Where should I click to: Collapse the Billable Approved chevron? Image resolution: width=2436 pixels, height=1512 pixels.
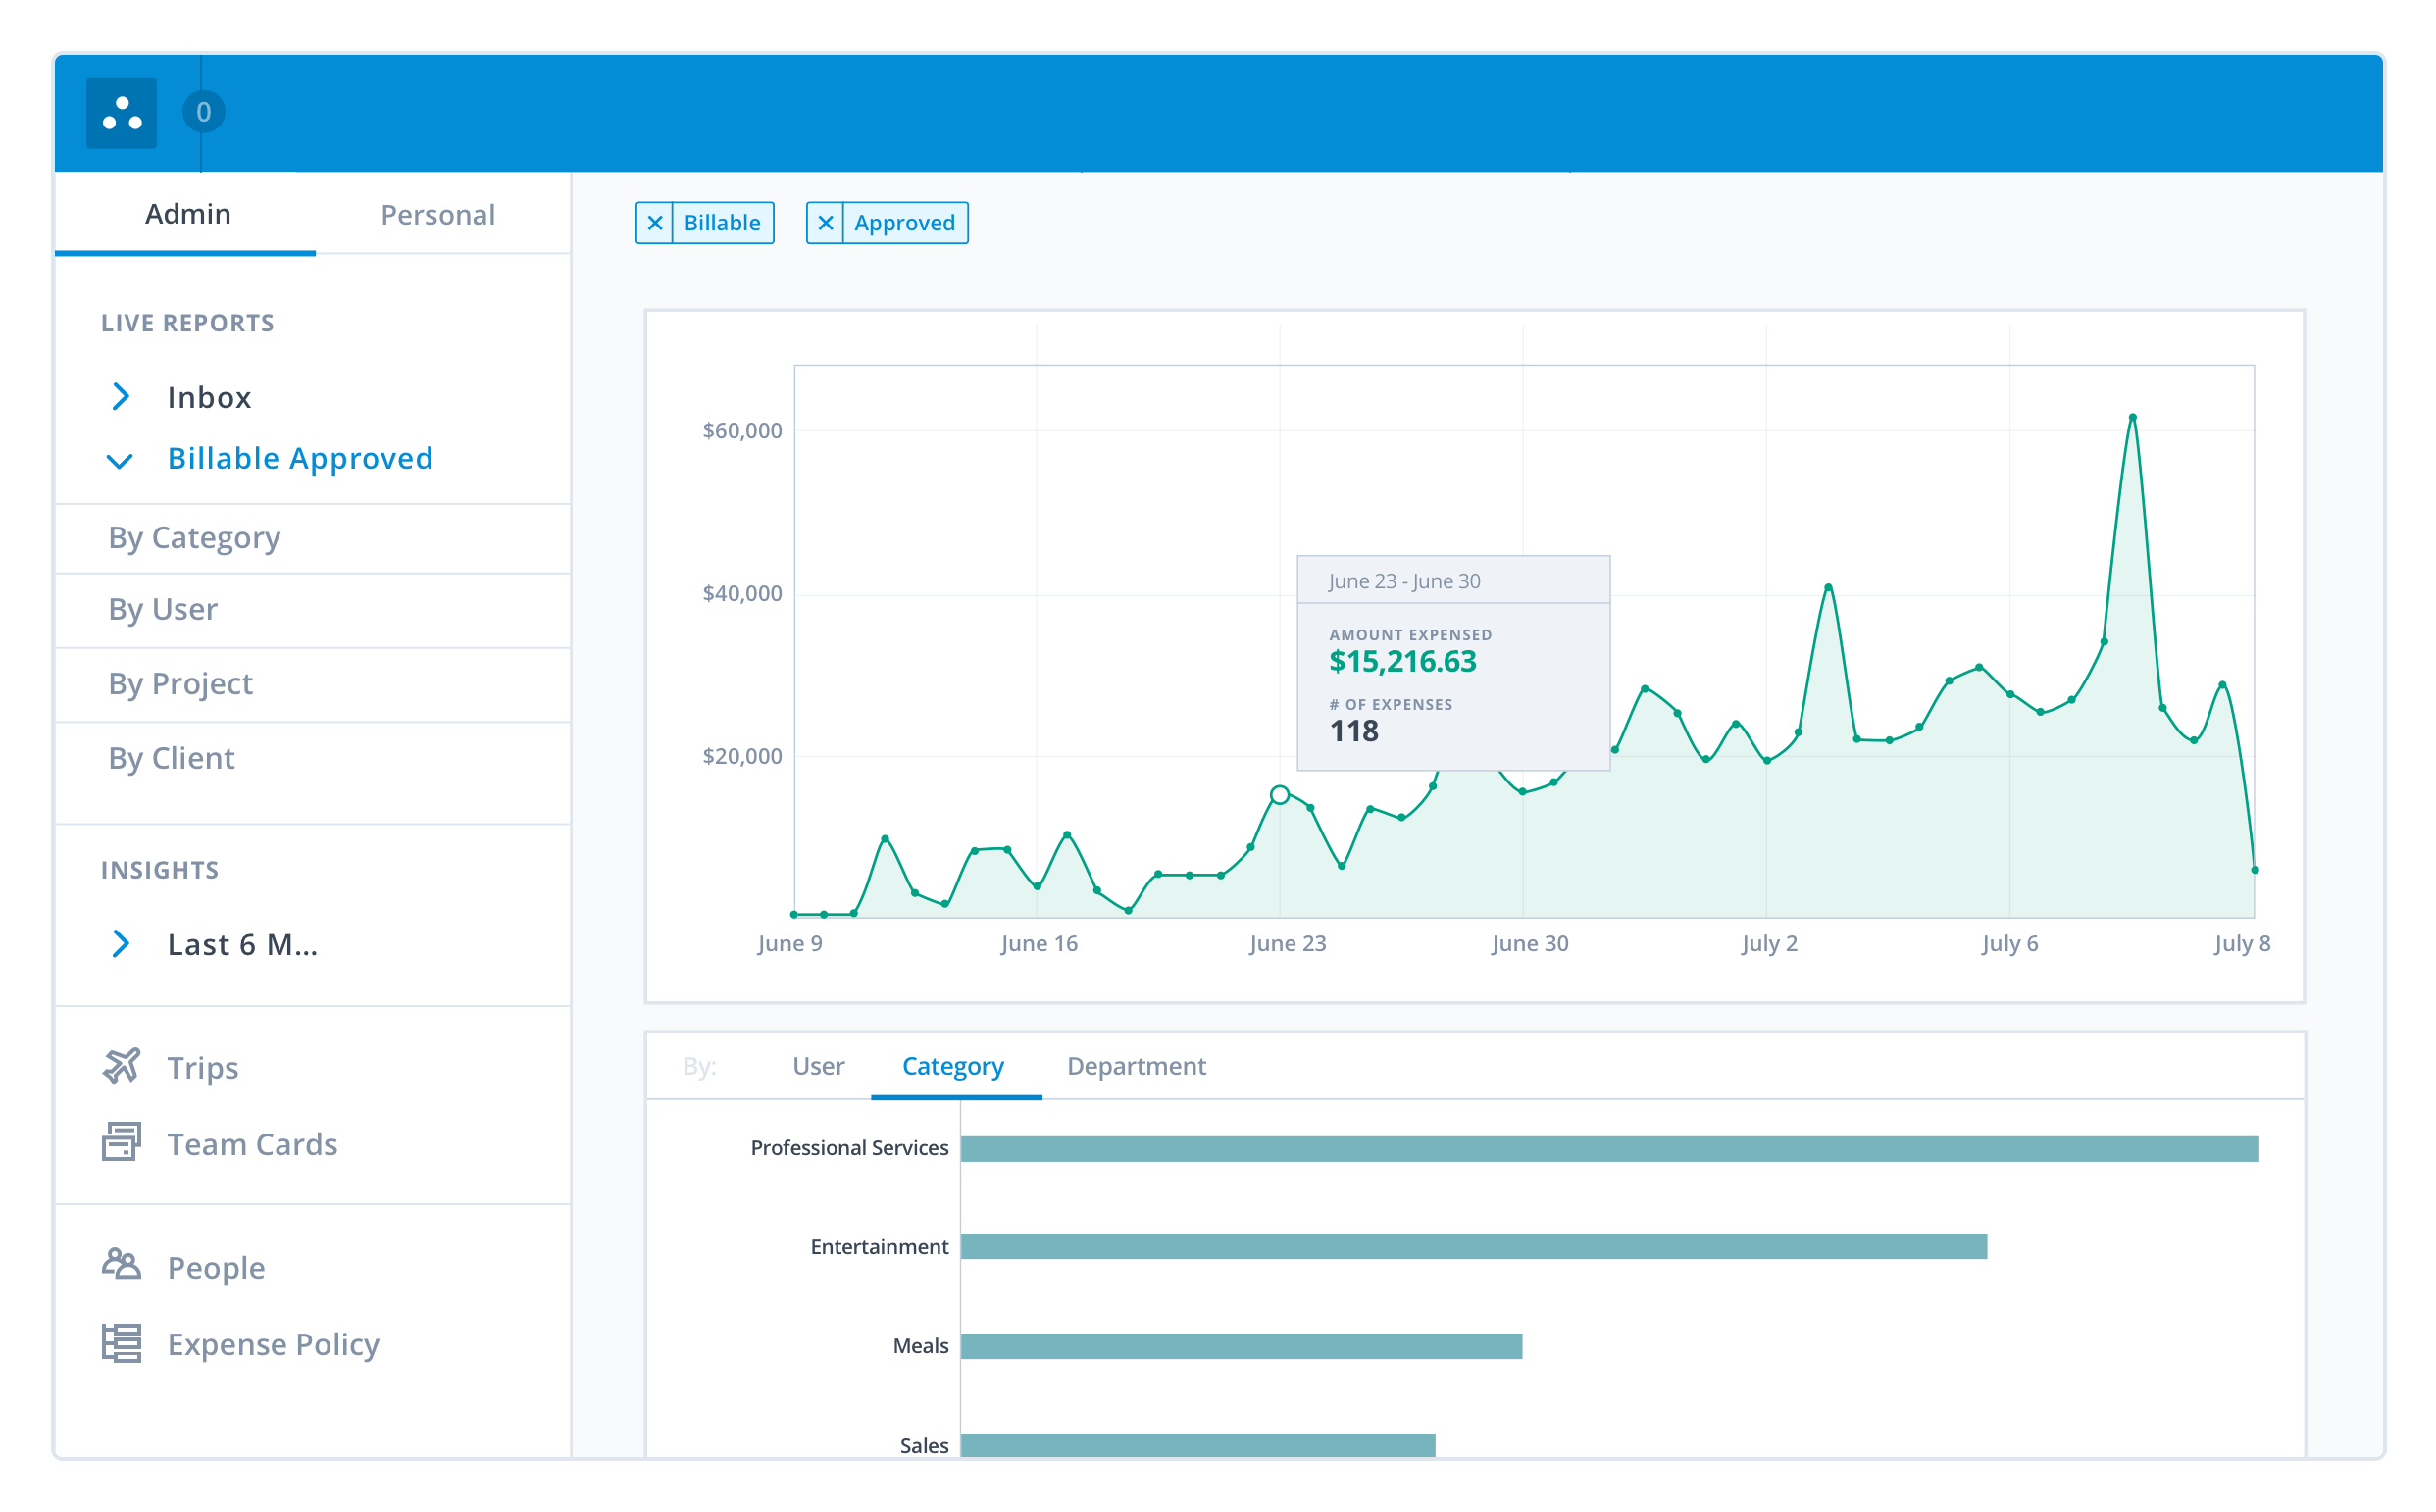pos(119,460)
